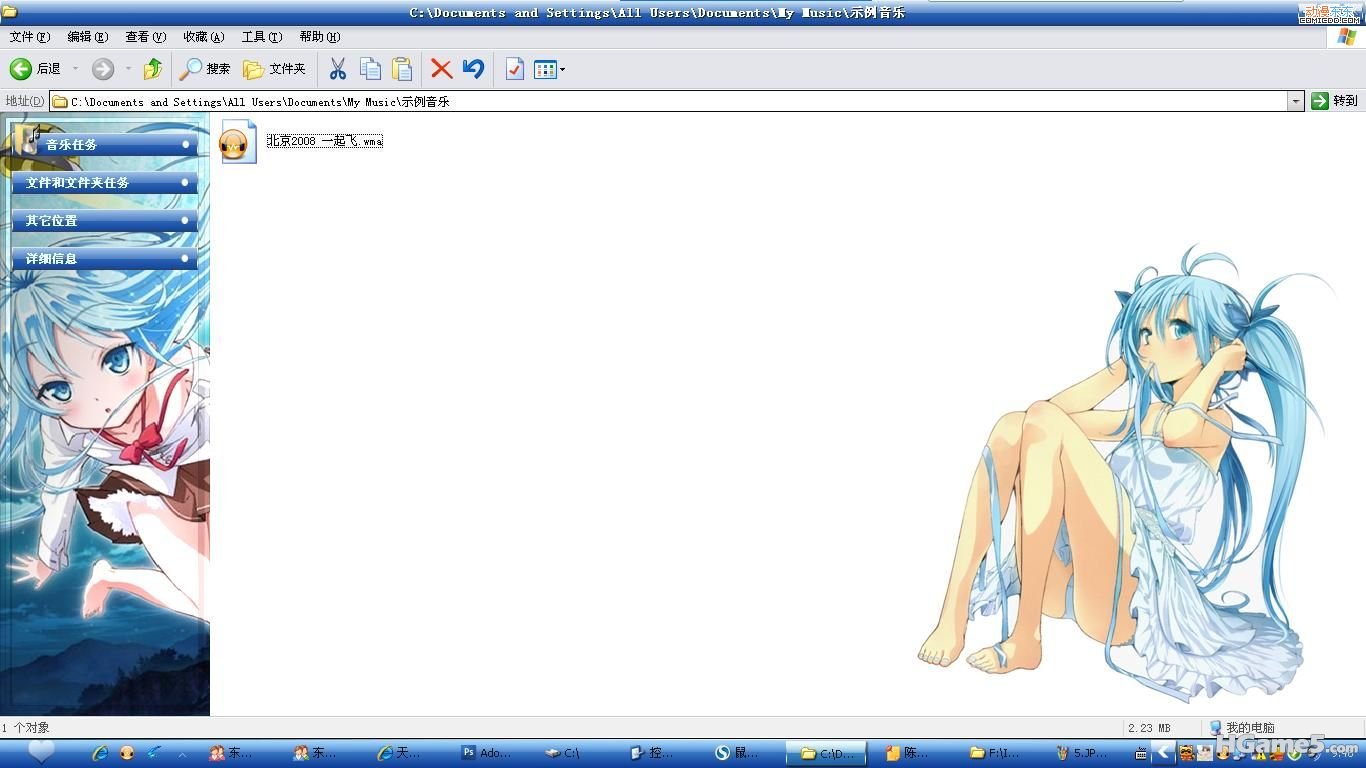Click the grey Forward arrow button
1366x768 pixels.
(103, 69)
